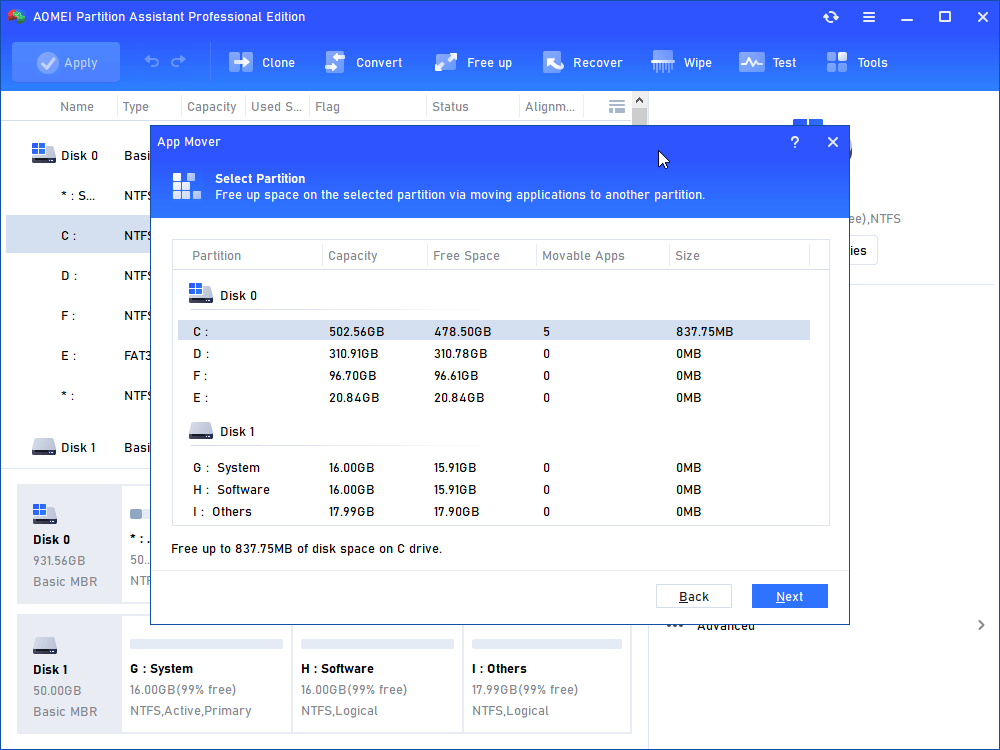Screen dimensions: 1000x750
Task: Open the Tools menu
Action: 857,62
